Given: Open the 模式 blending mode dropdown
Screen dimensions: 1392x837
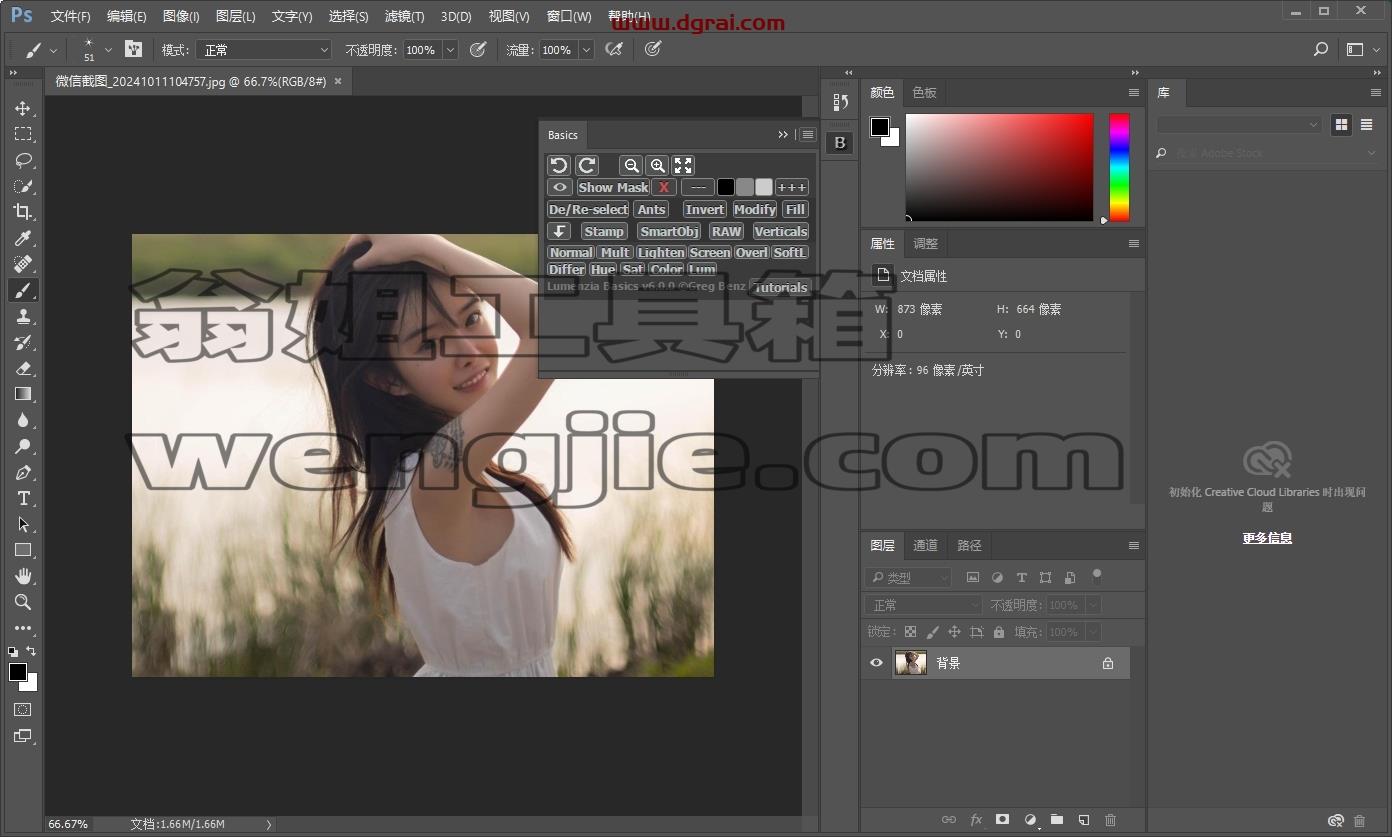Looking at the screenshot, I should [x=263, y=50].
